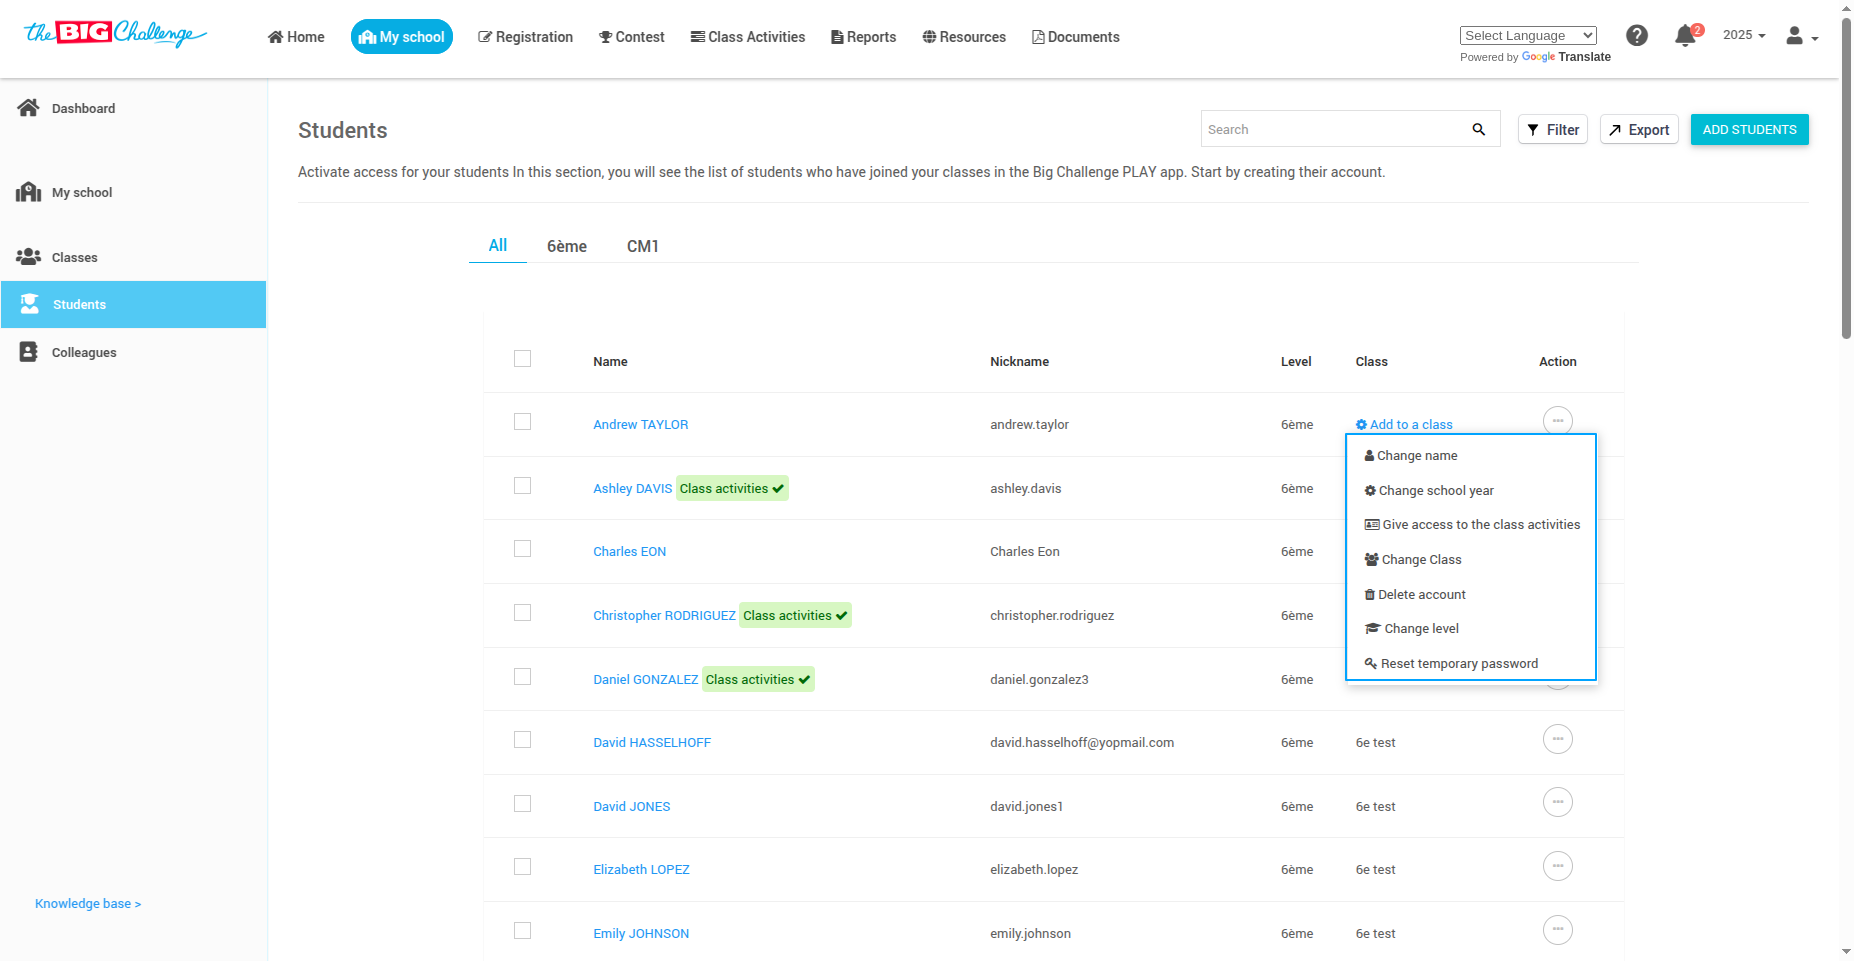Tick the select-all checkbox in header

pos(522,359)
